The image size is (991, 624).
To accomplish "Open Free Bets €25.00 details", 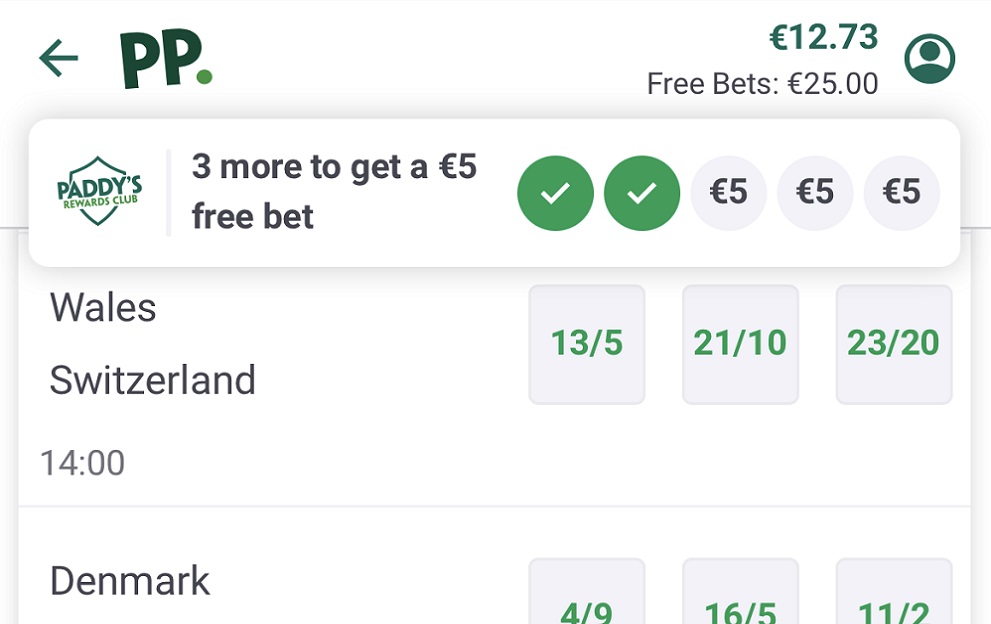I will coord(762,84).
